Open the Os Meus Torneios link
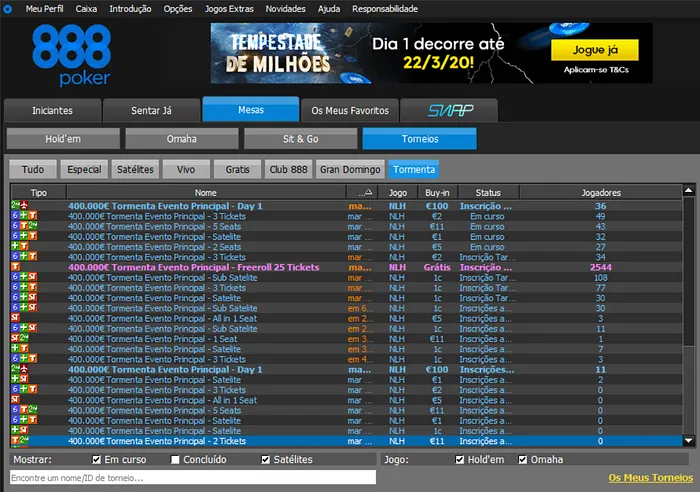The width and height of the screenshot is (700, 492). [650, 478]
